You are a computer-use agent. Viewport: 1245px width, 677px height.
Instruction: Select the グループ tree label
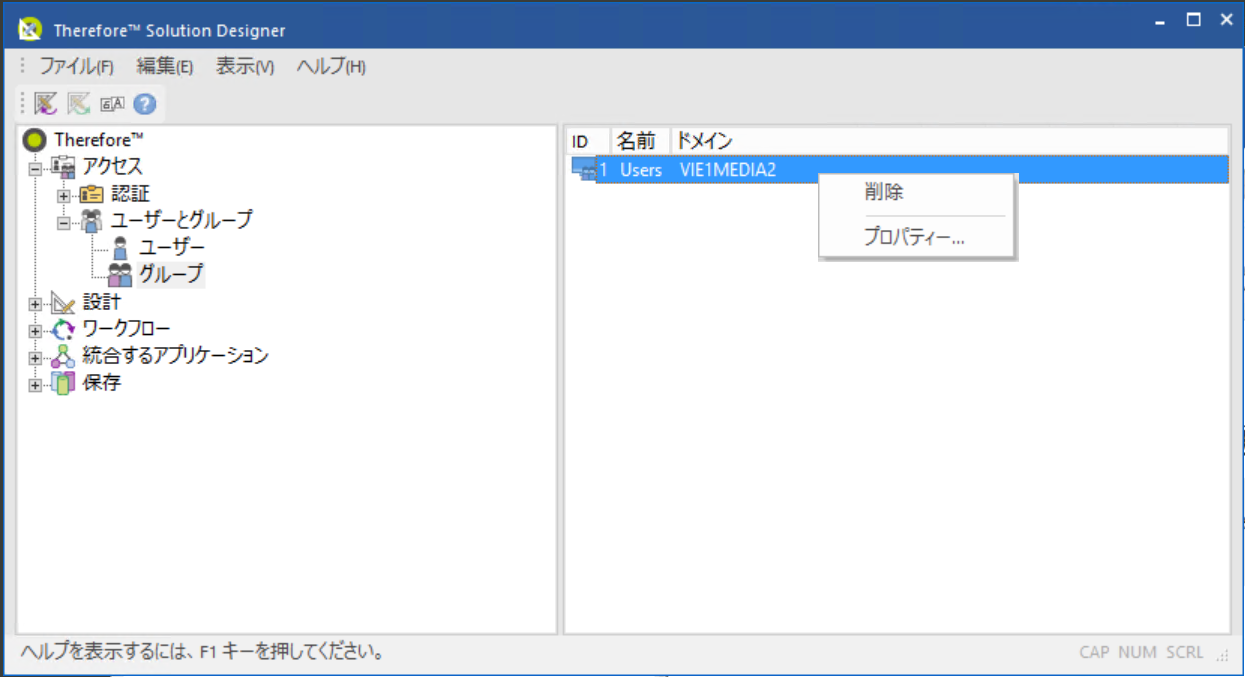[x=171, y=273]
